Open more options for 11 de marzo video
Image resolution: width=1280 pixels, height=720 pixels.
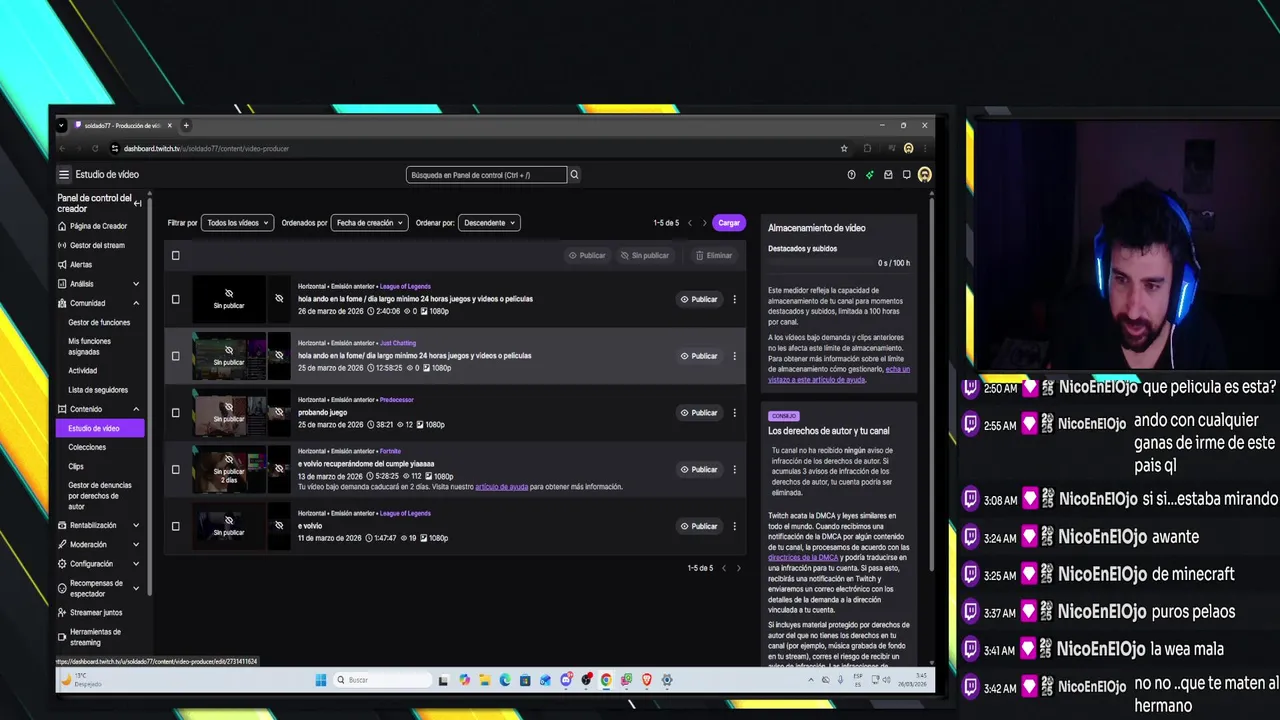pyautogui.click(x=734, y=526)
